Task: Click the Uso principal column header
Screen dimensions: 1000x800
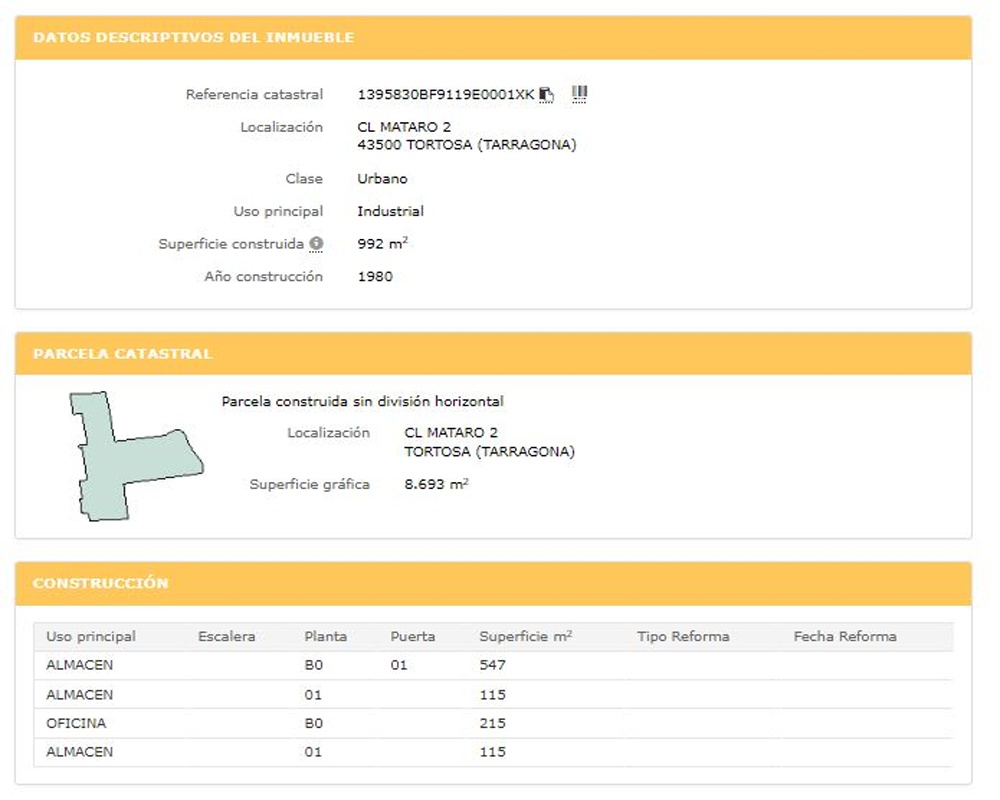Action: click(91, 637)
